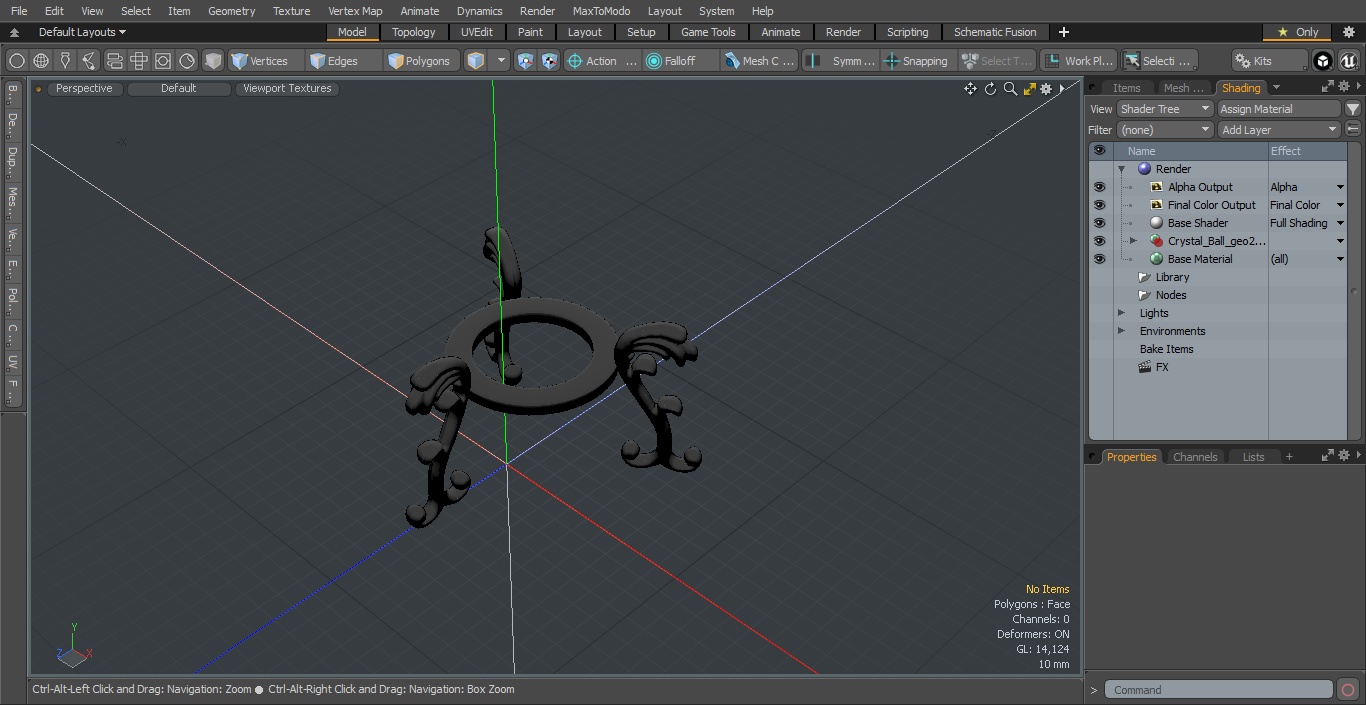
Task: Select the sphere primitive tool icon
Action: [x=16, y=61]
